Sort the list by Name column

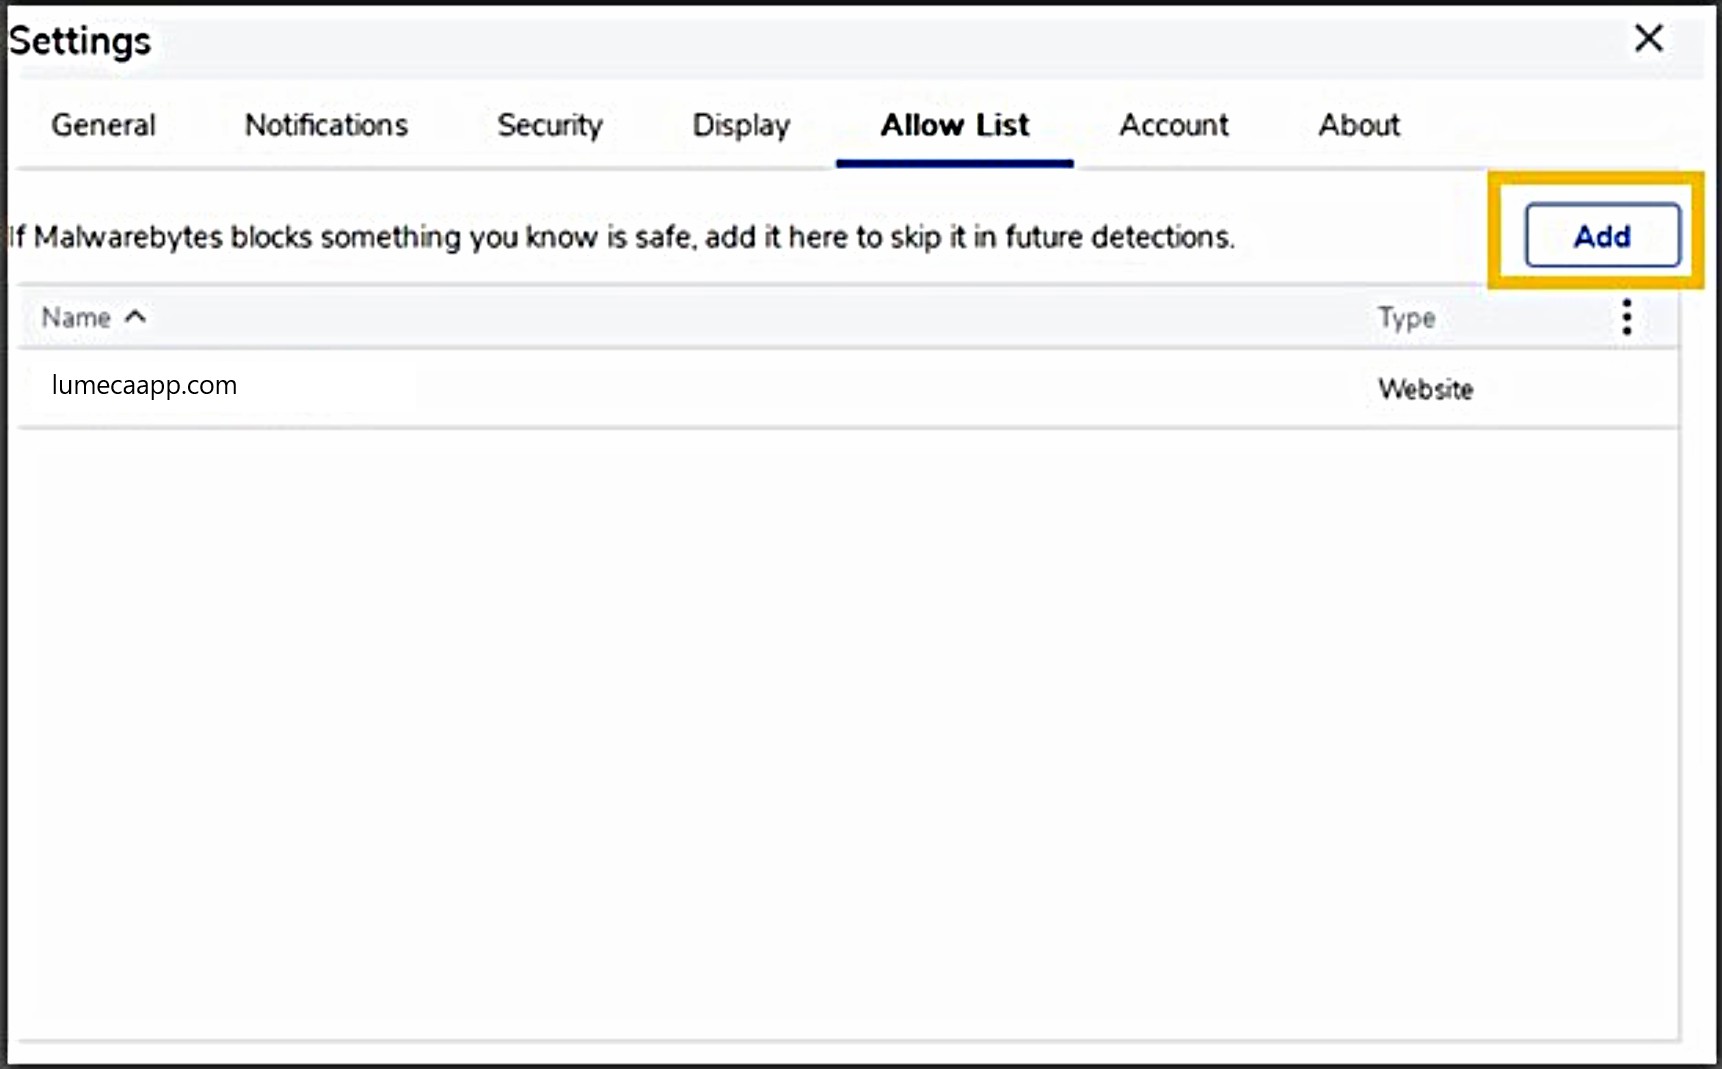76,317
